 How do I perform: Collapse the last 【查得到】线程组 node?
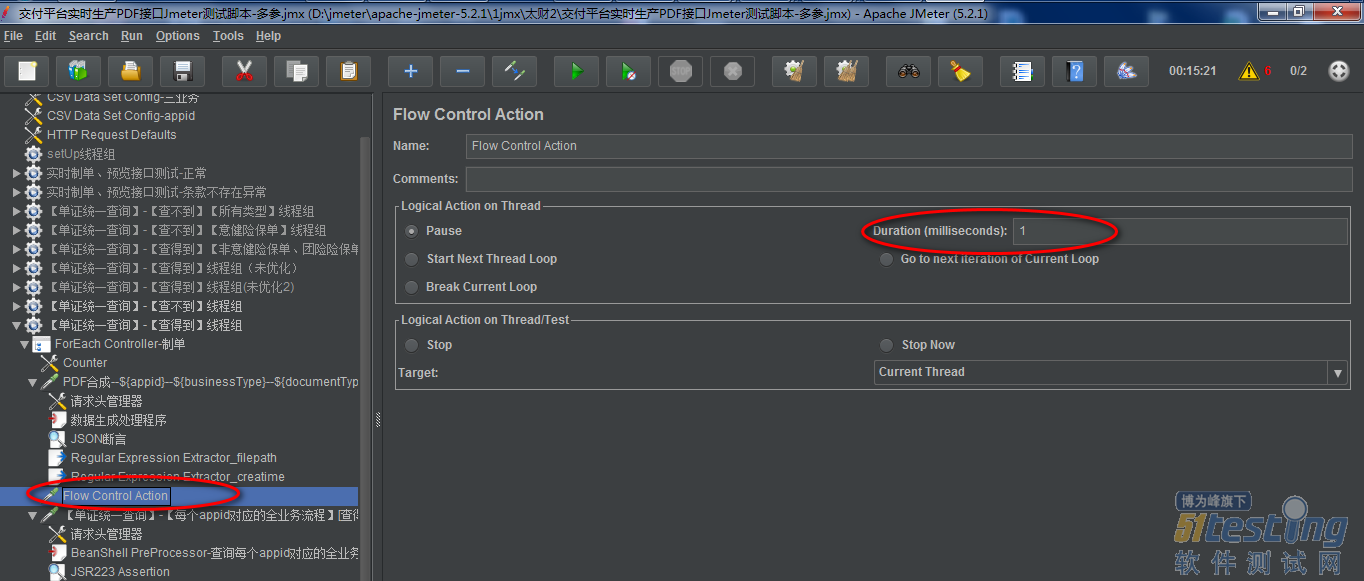(16, 325)
